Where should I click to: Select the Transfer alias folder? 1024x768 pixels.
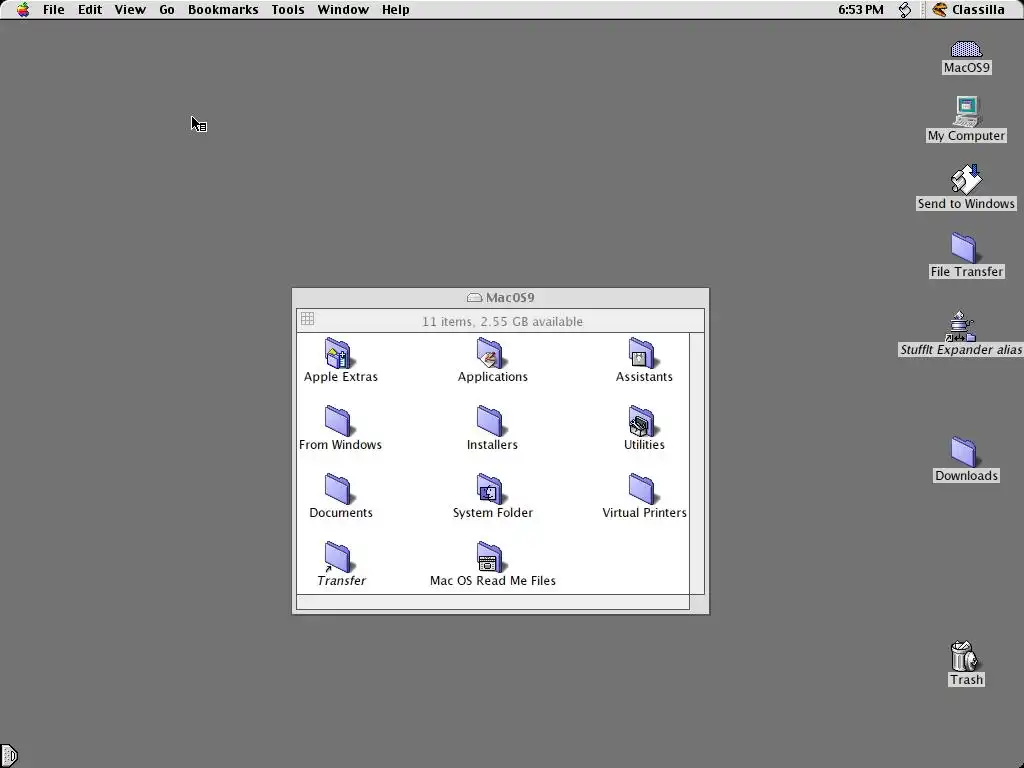338,557
